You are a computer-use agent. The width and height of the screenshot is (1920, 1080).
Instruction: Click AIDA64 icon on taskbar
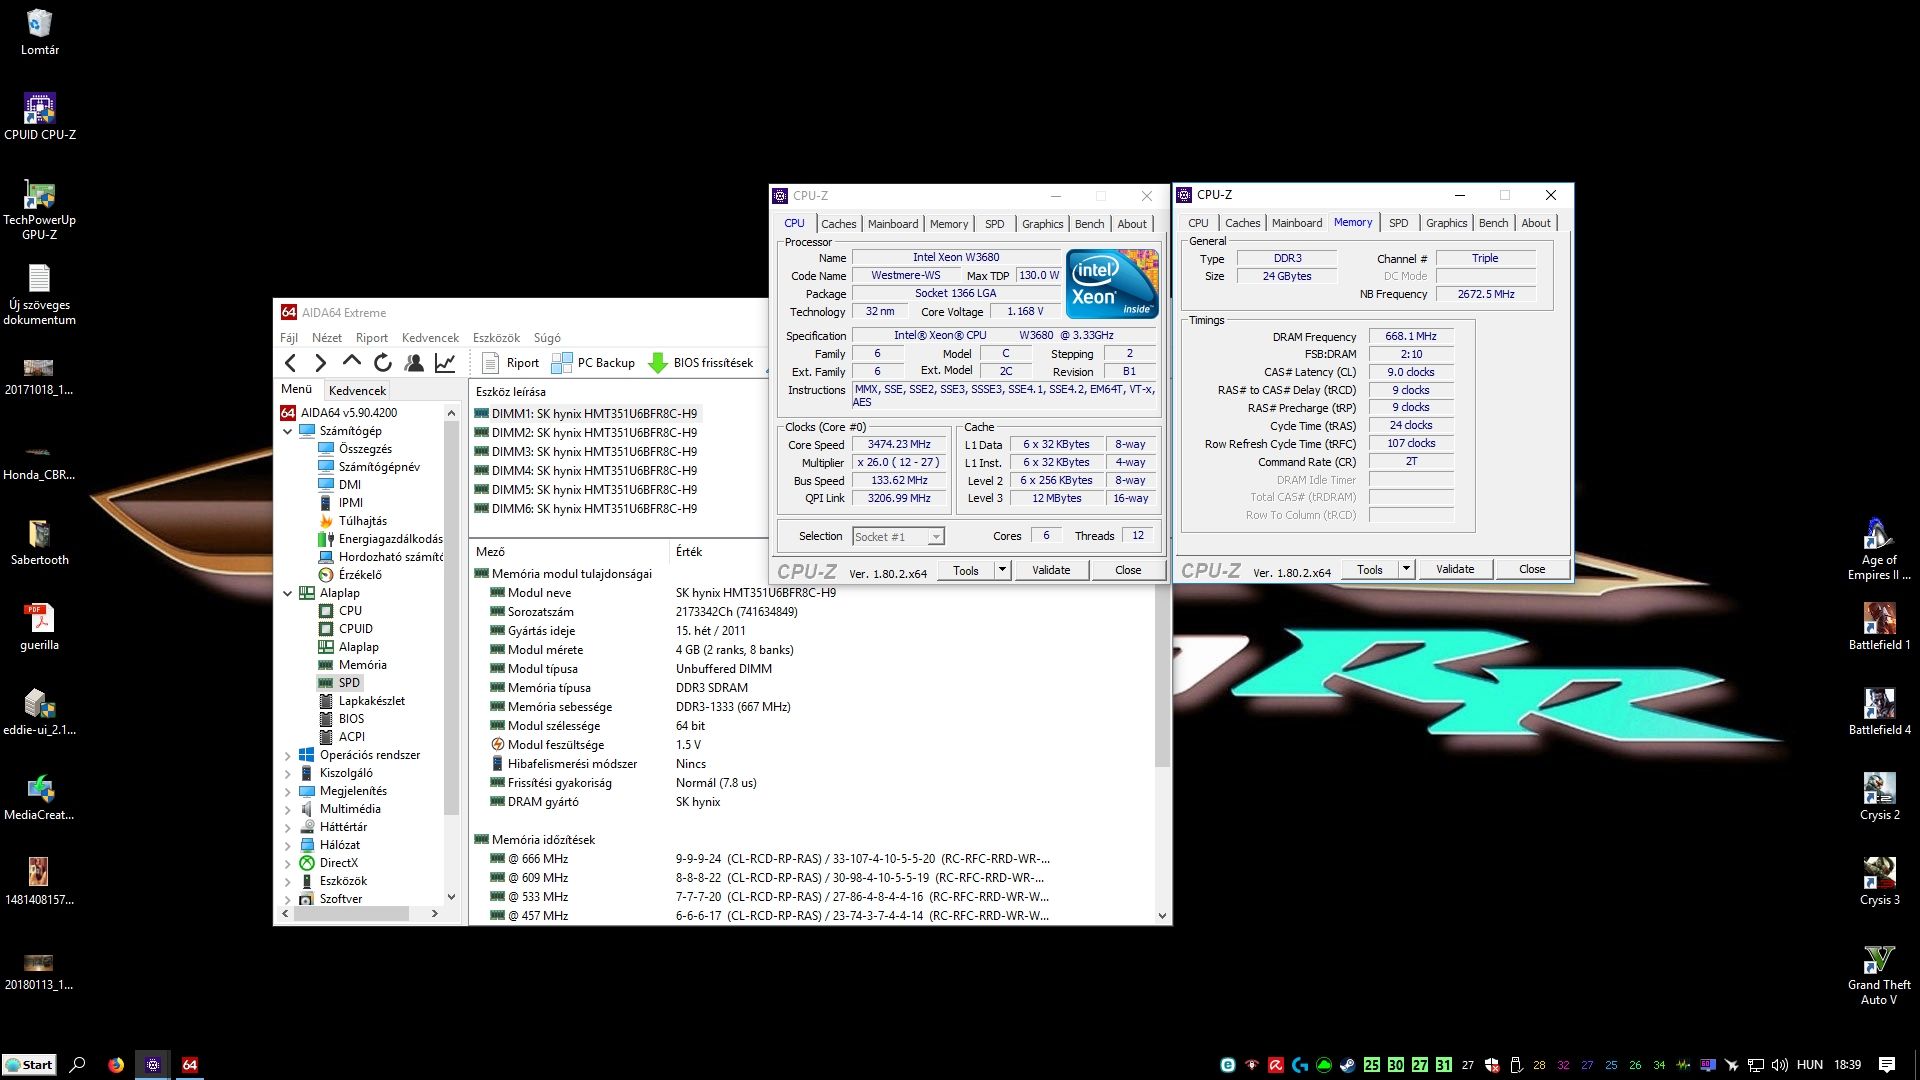190,1065
